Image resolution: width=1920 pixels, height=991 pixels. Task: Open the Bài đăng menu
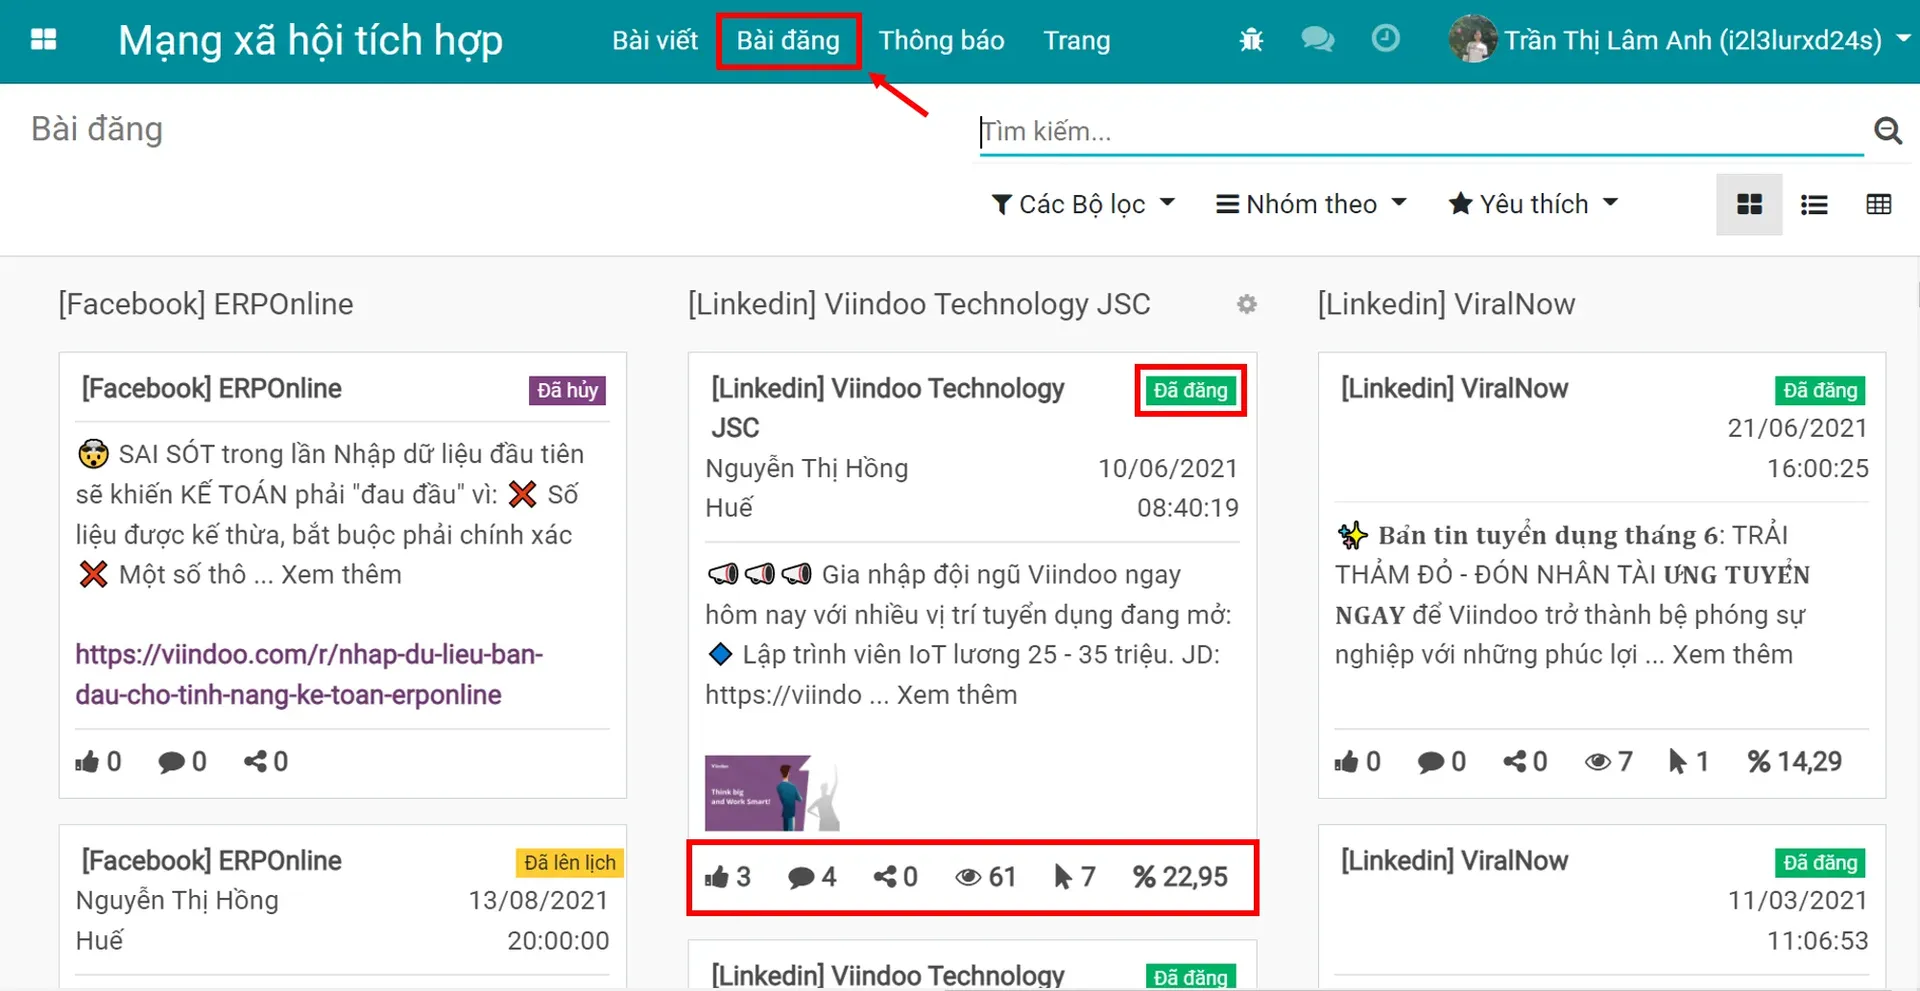click(788, 40)
